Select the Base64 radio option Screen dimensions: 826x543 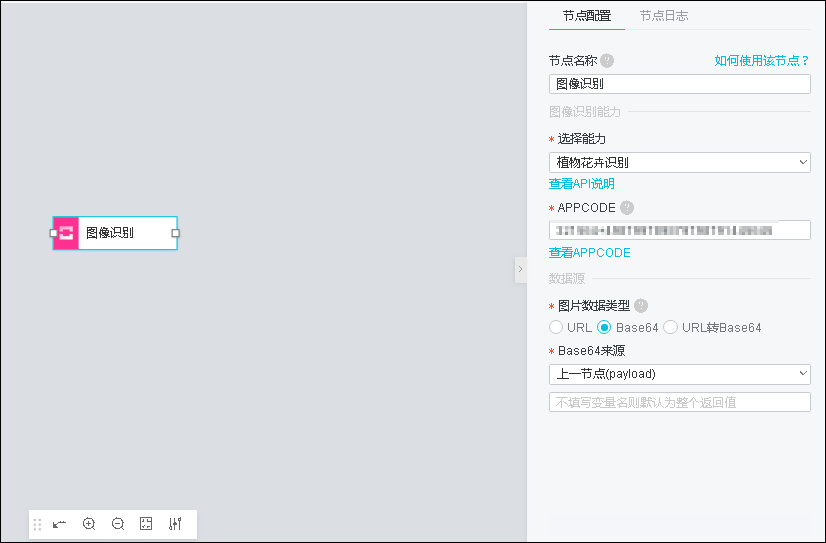click(x=604, y=328)
